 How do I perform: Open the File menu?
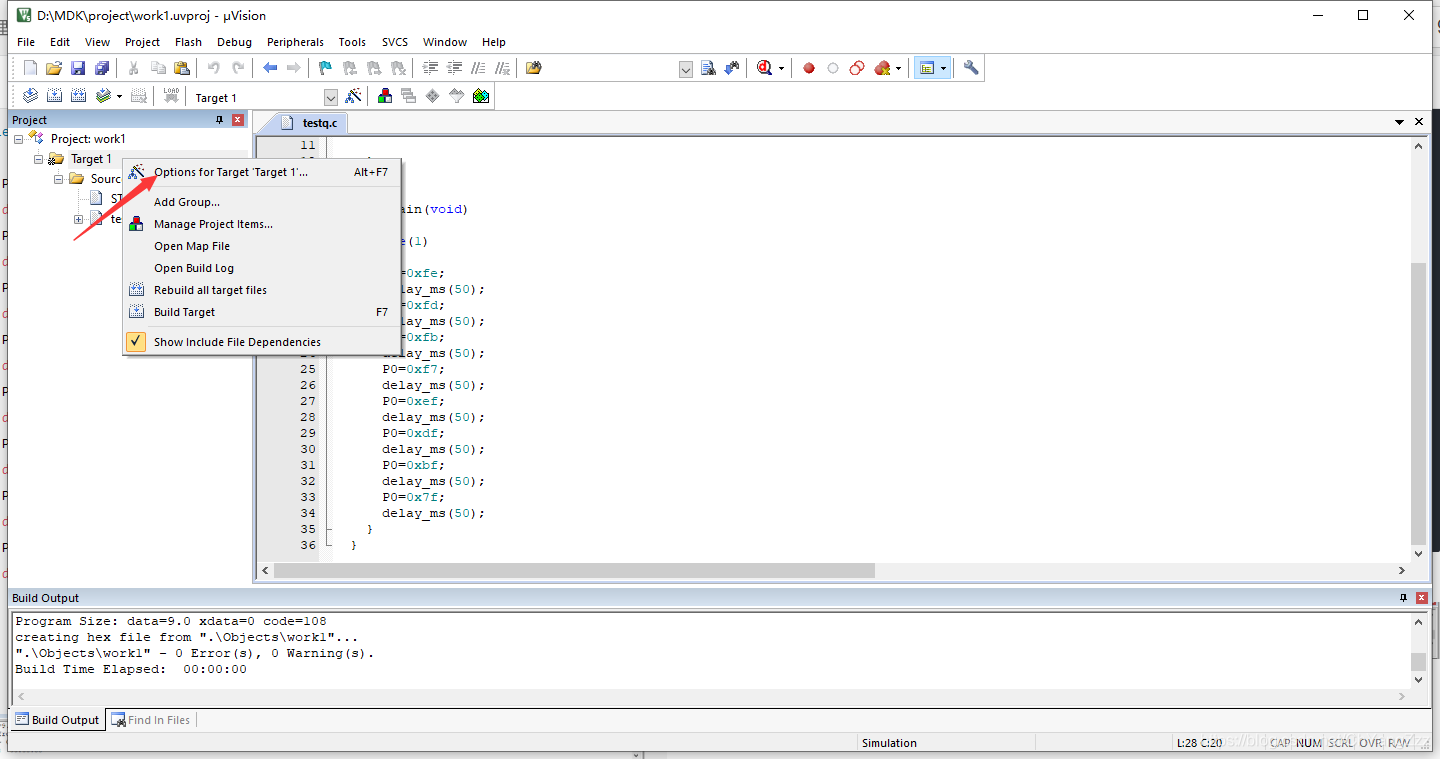pos(26,42)
